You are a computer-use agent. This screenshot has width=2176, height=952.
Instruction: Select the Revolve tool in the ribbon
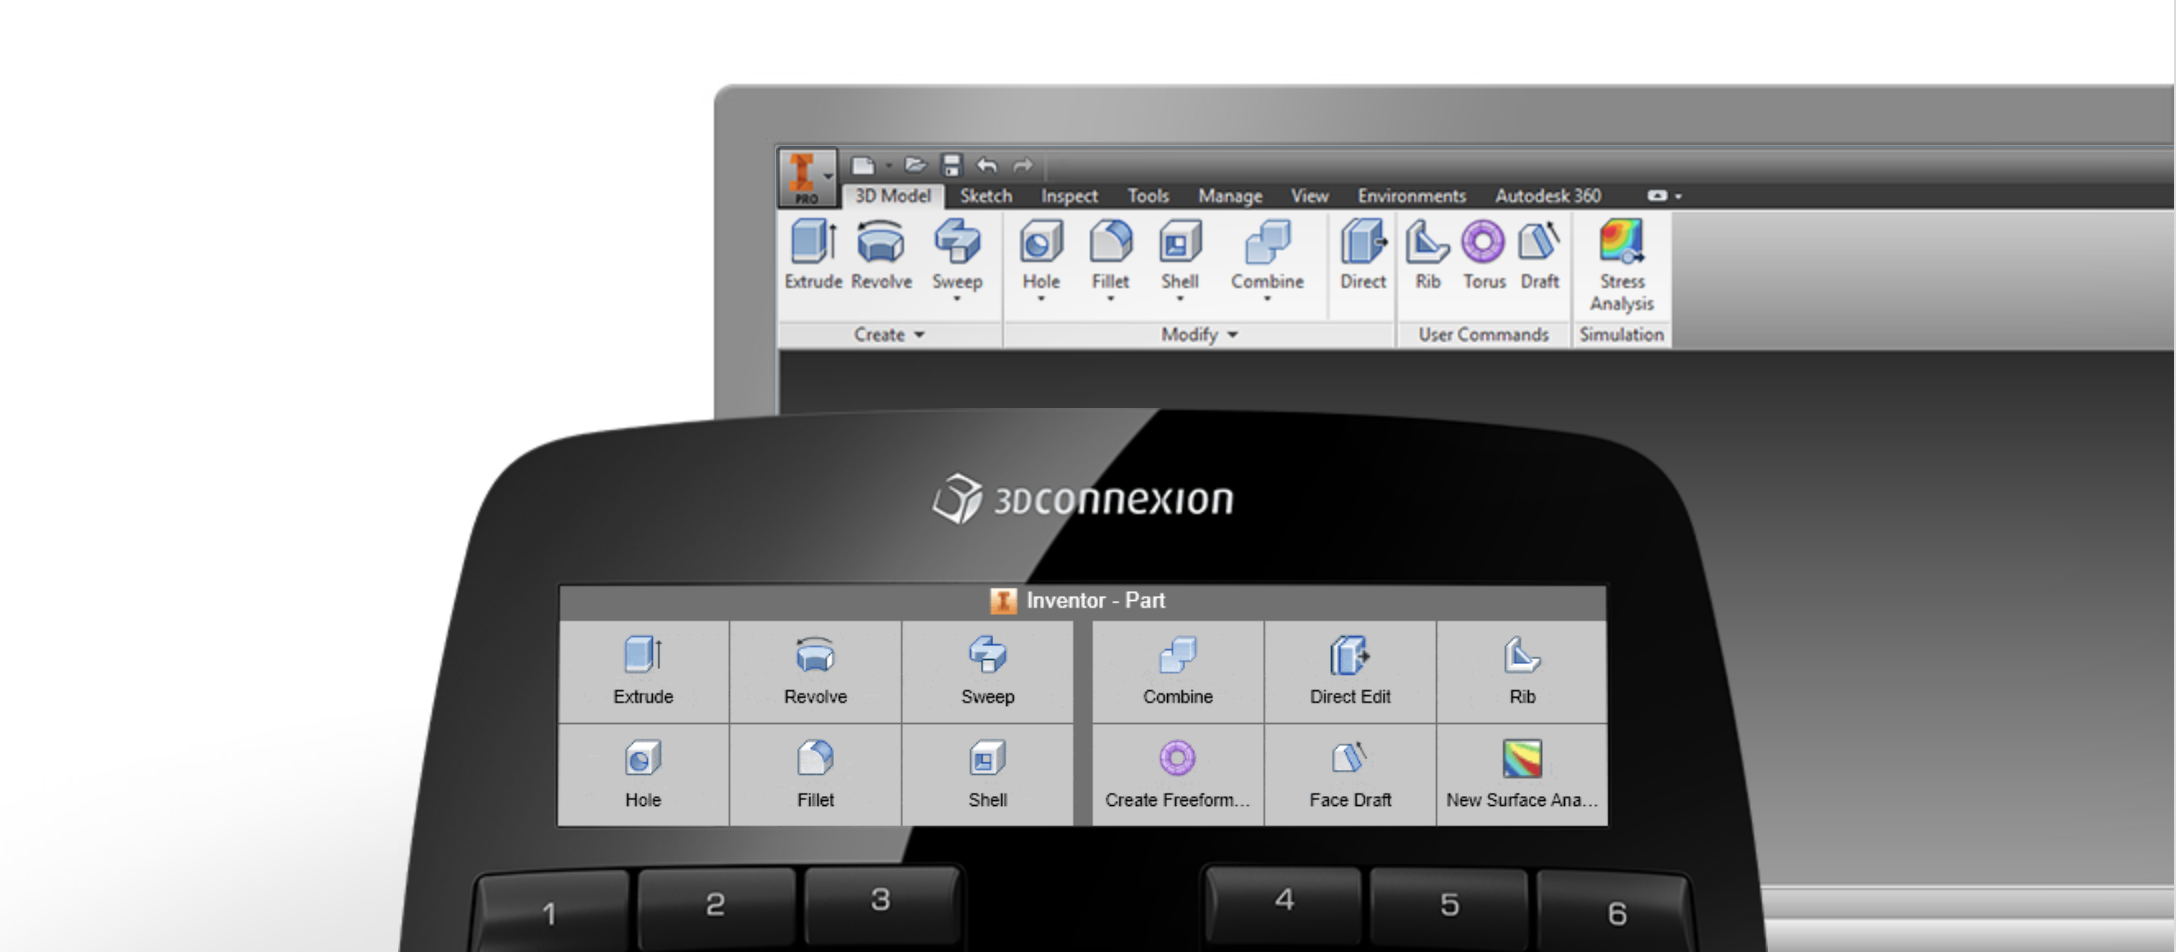(x=881, y=255)
